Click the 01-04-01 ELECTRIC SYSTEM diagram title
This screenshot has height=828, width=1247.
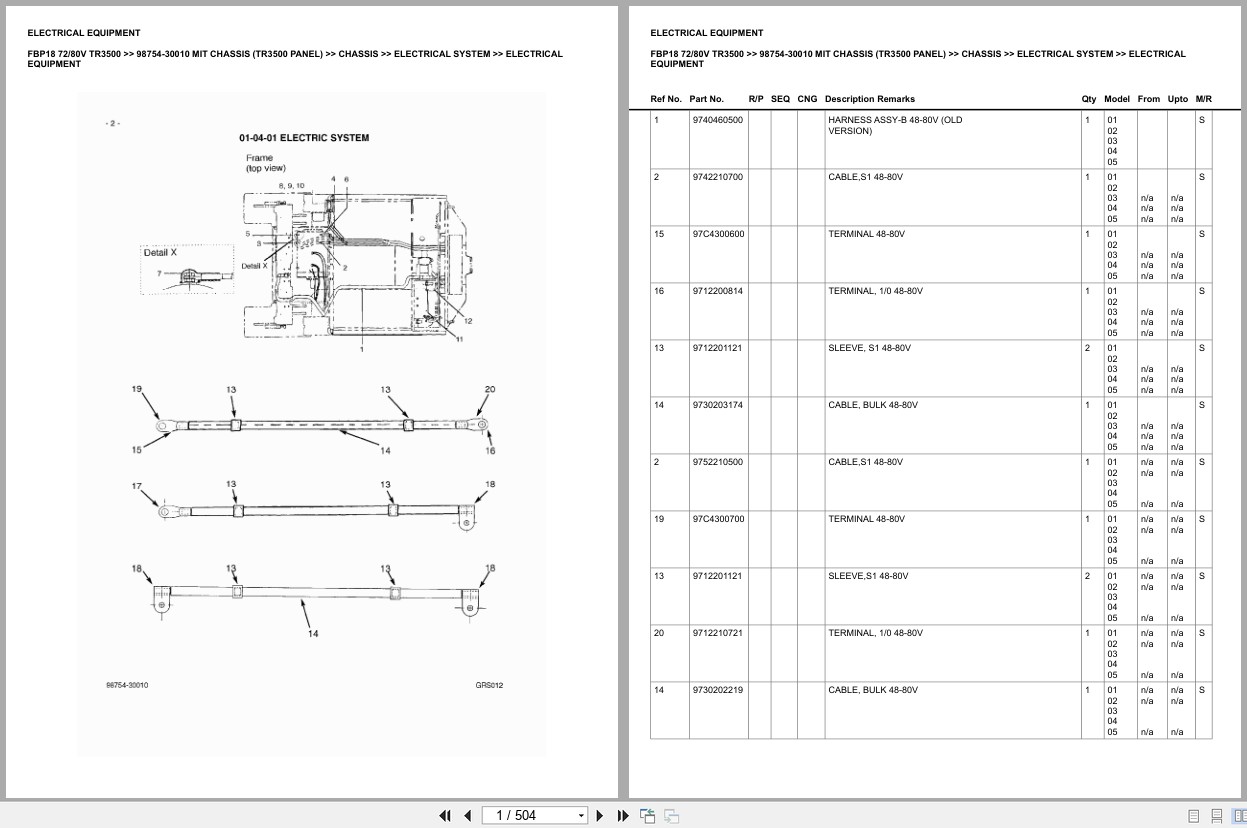click(x=304, y=138)
